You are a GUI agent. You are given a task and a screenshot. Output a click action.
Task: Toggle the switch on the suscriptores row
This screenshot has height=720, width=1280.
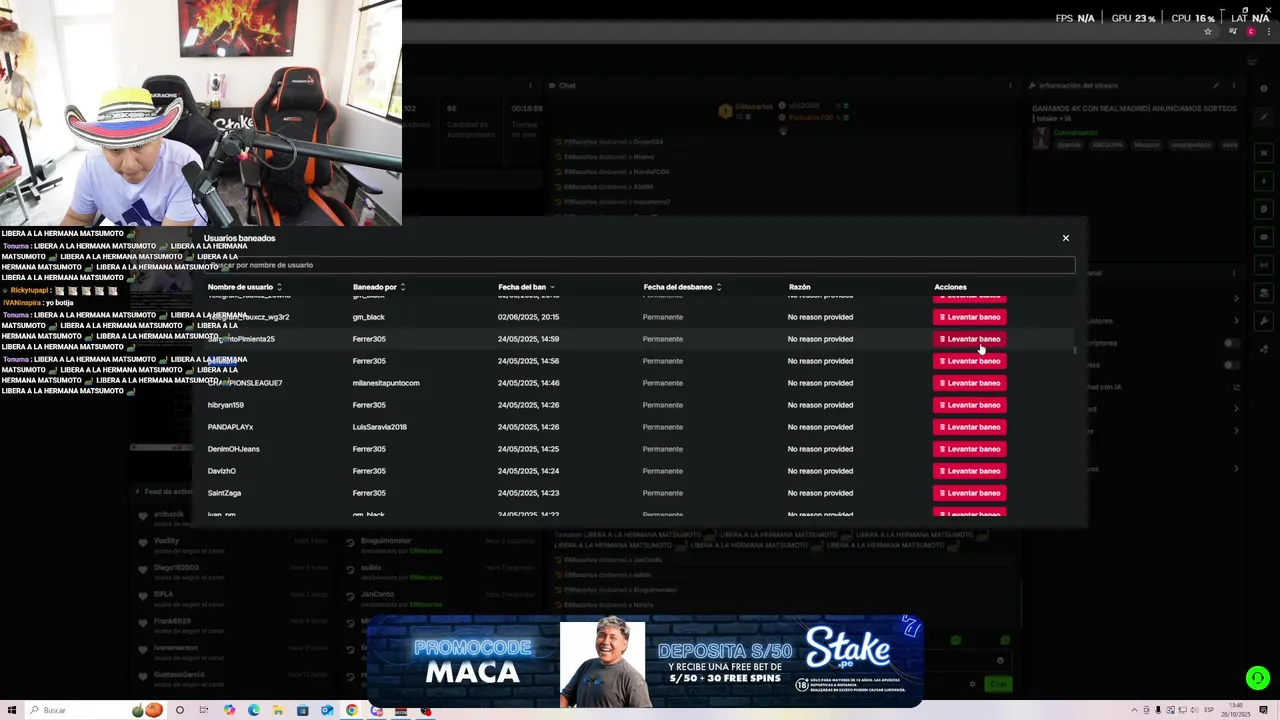coord(1232,343)
